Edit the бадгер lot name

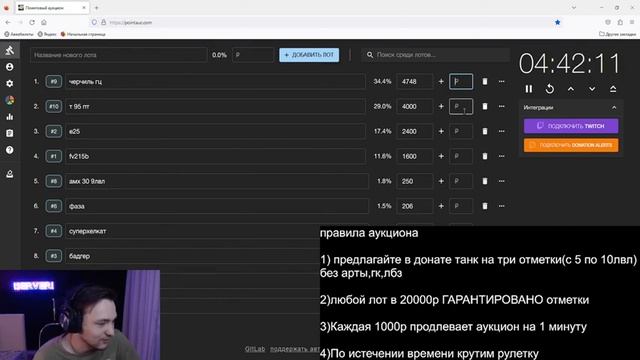(x=193, y=256)
